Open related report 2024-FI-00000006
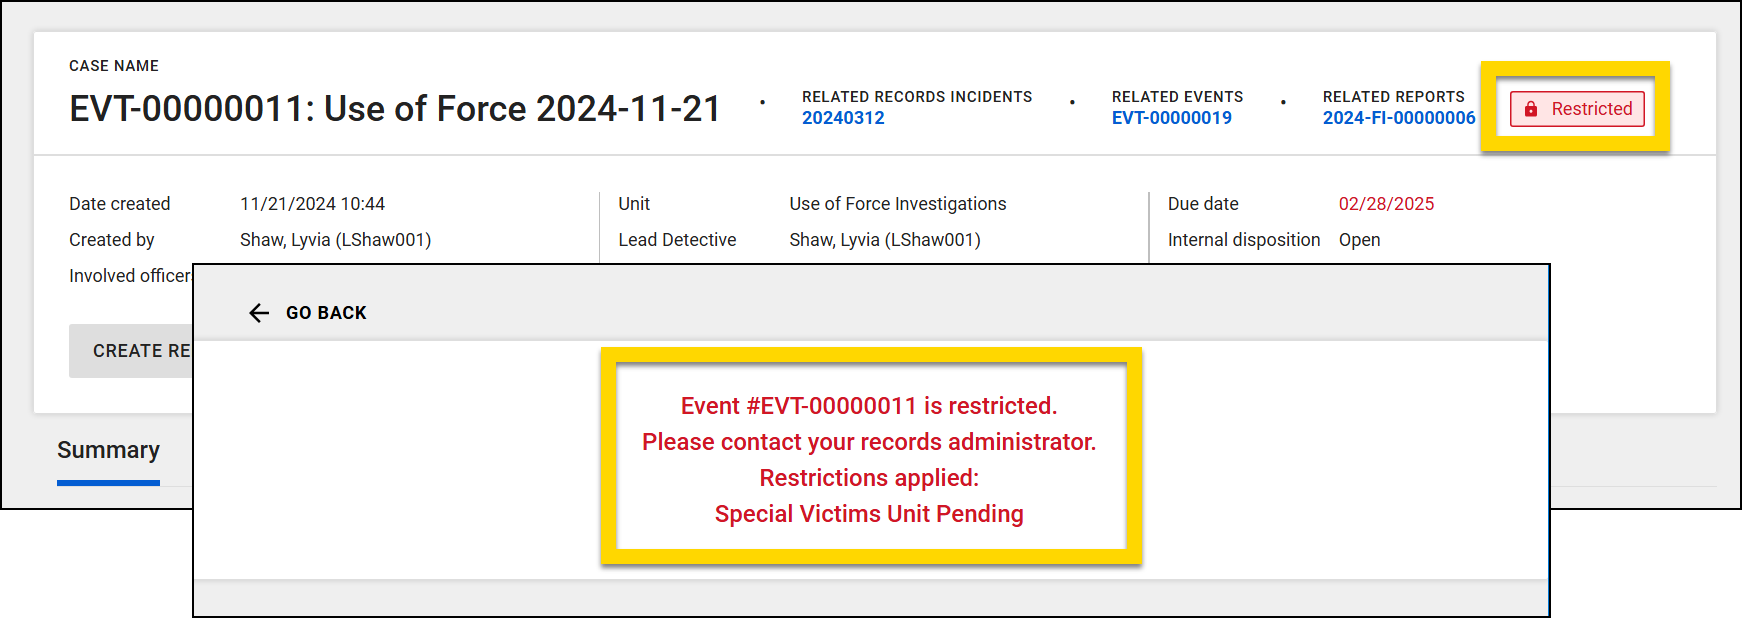The image size is (1742, 618). [x=1399, y=117]
